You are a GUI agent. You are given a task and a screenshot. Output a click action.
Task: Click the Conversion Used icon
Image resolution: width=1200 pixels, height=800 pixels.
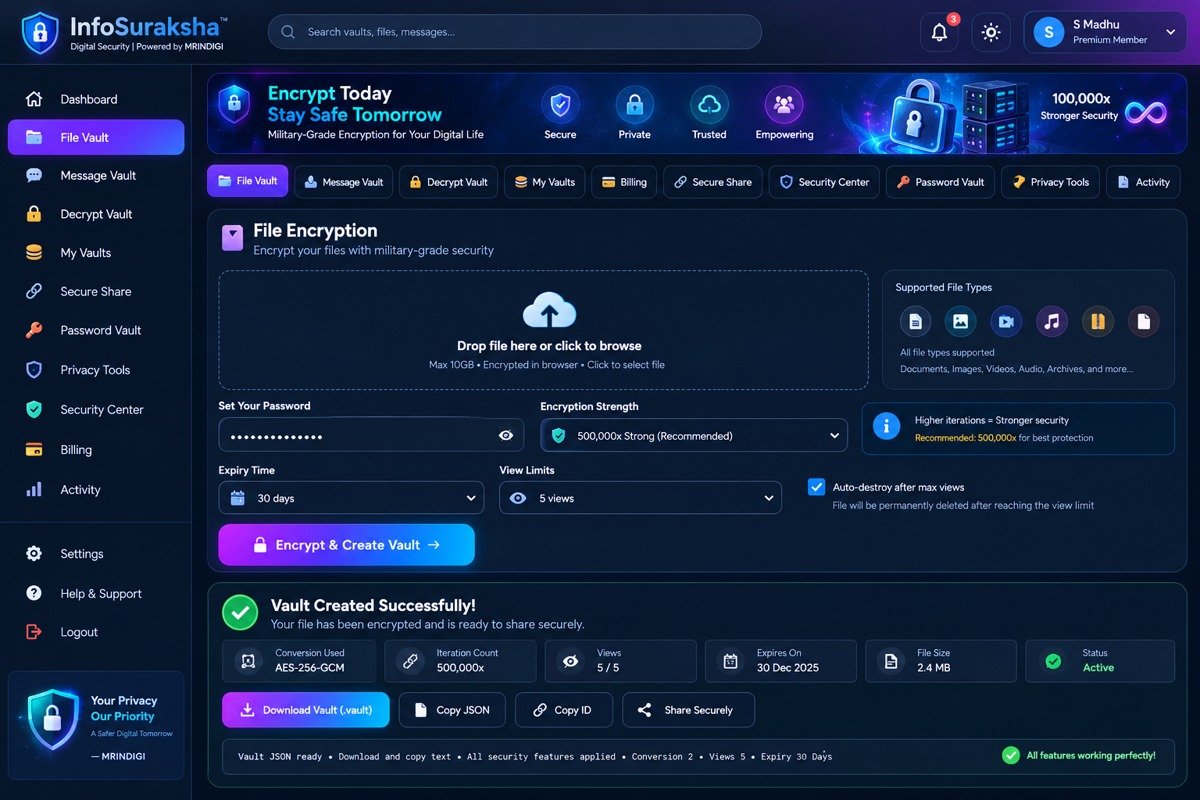click(248, 661)
